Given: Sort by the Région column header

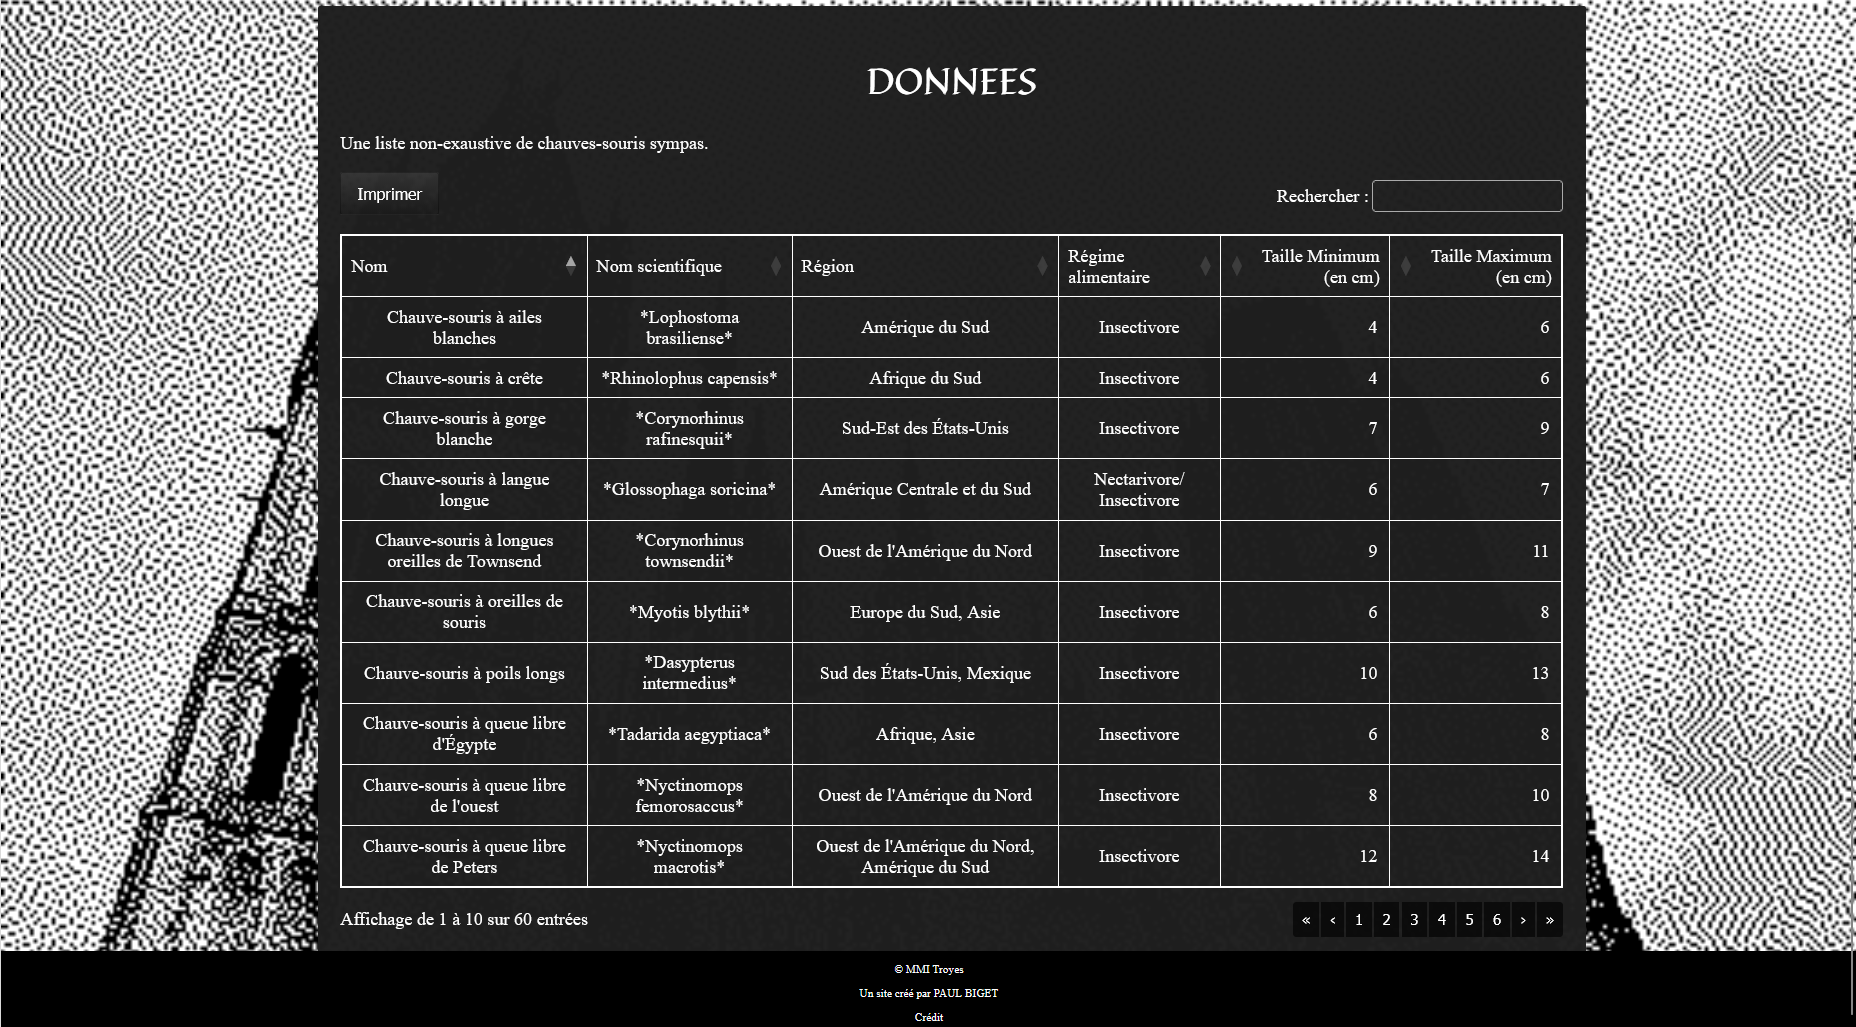Looking at the screenshot, I should click(x=925, y=266).
